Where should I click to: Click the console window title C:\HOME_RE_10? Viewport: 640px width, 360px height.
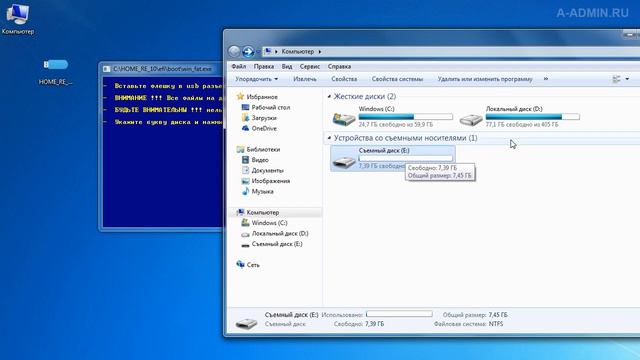[162, 69]
